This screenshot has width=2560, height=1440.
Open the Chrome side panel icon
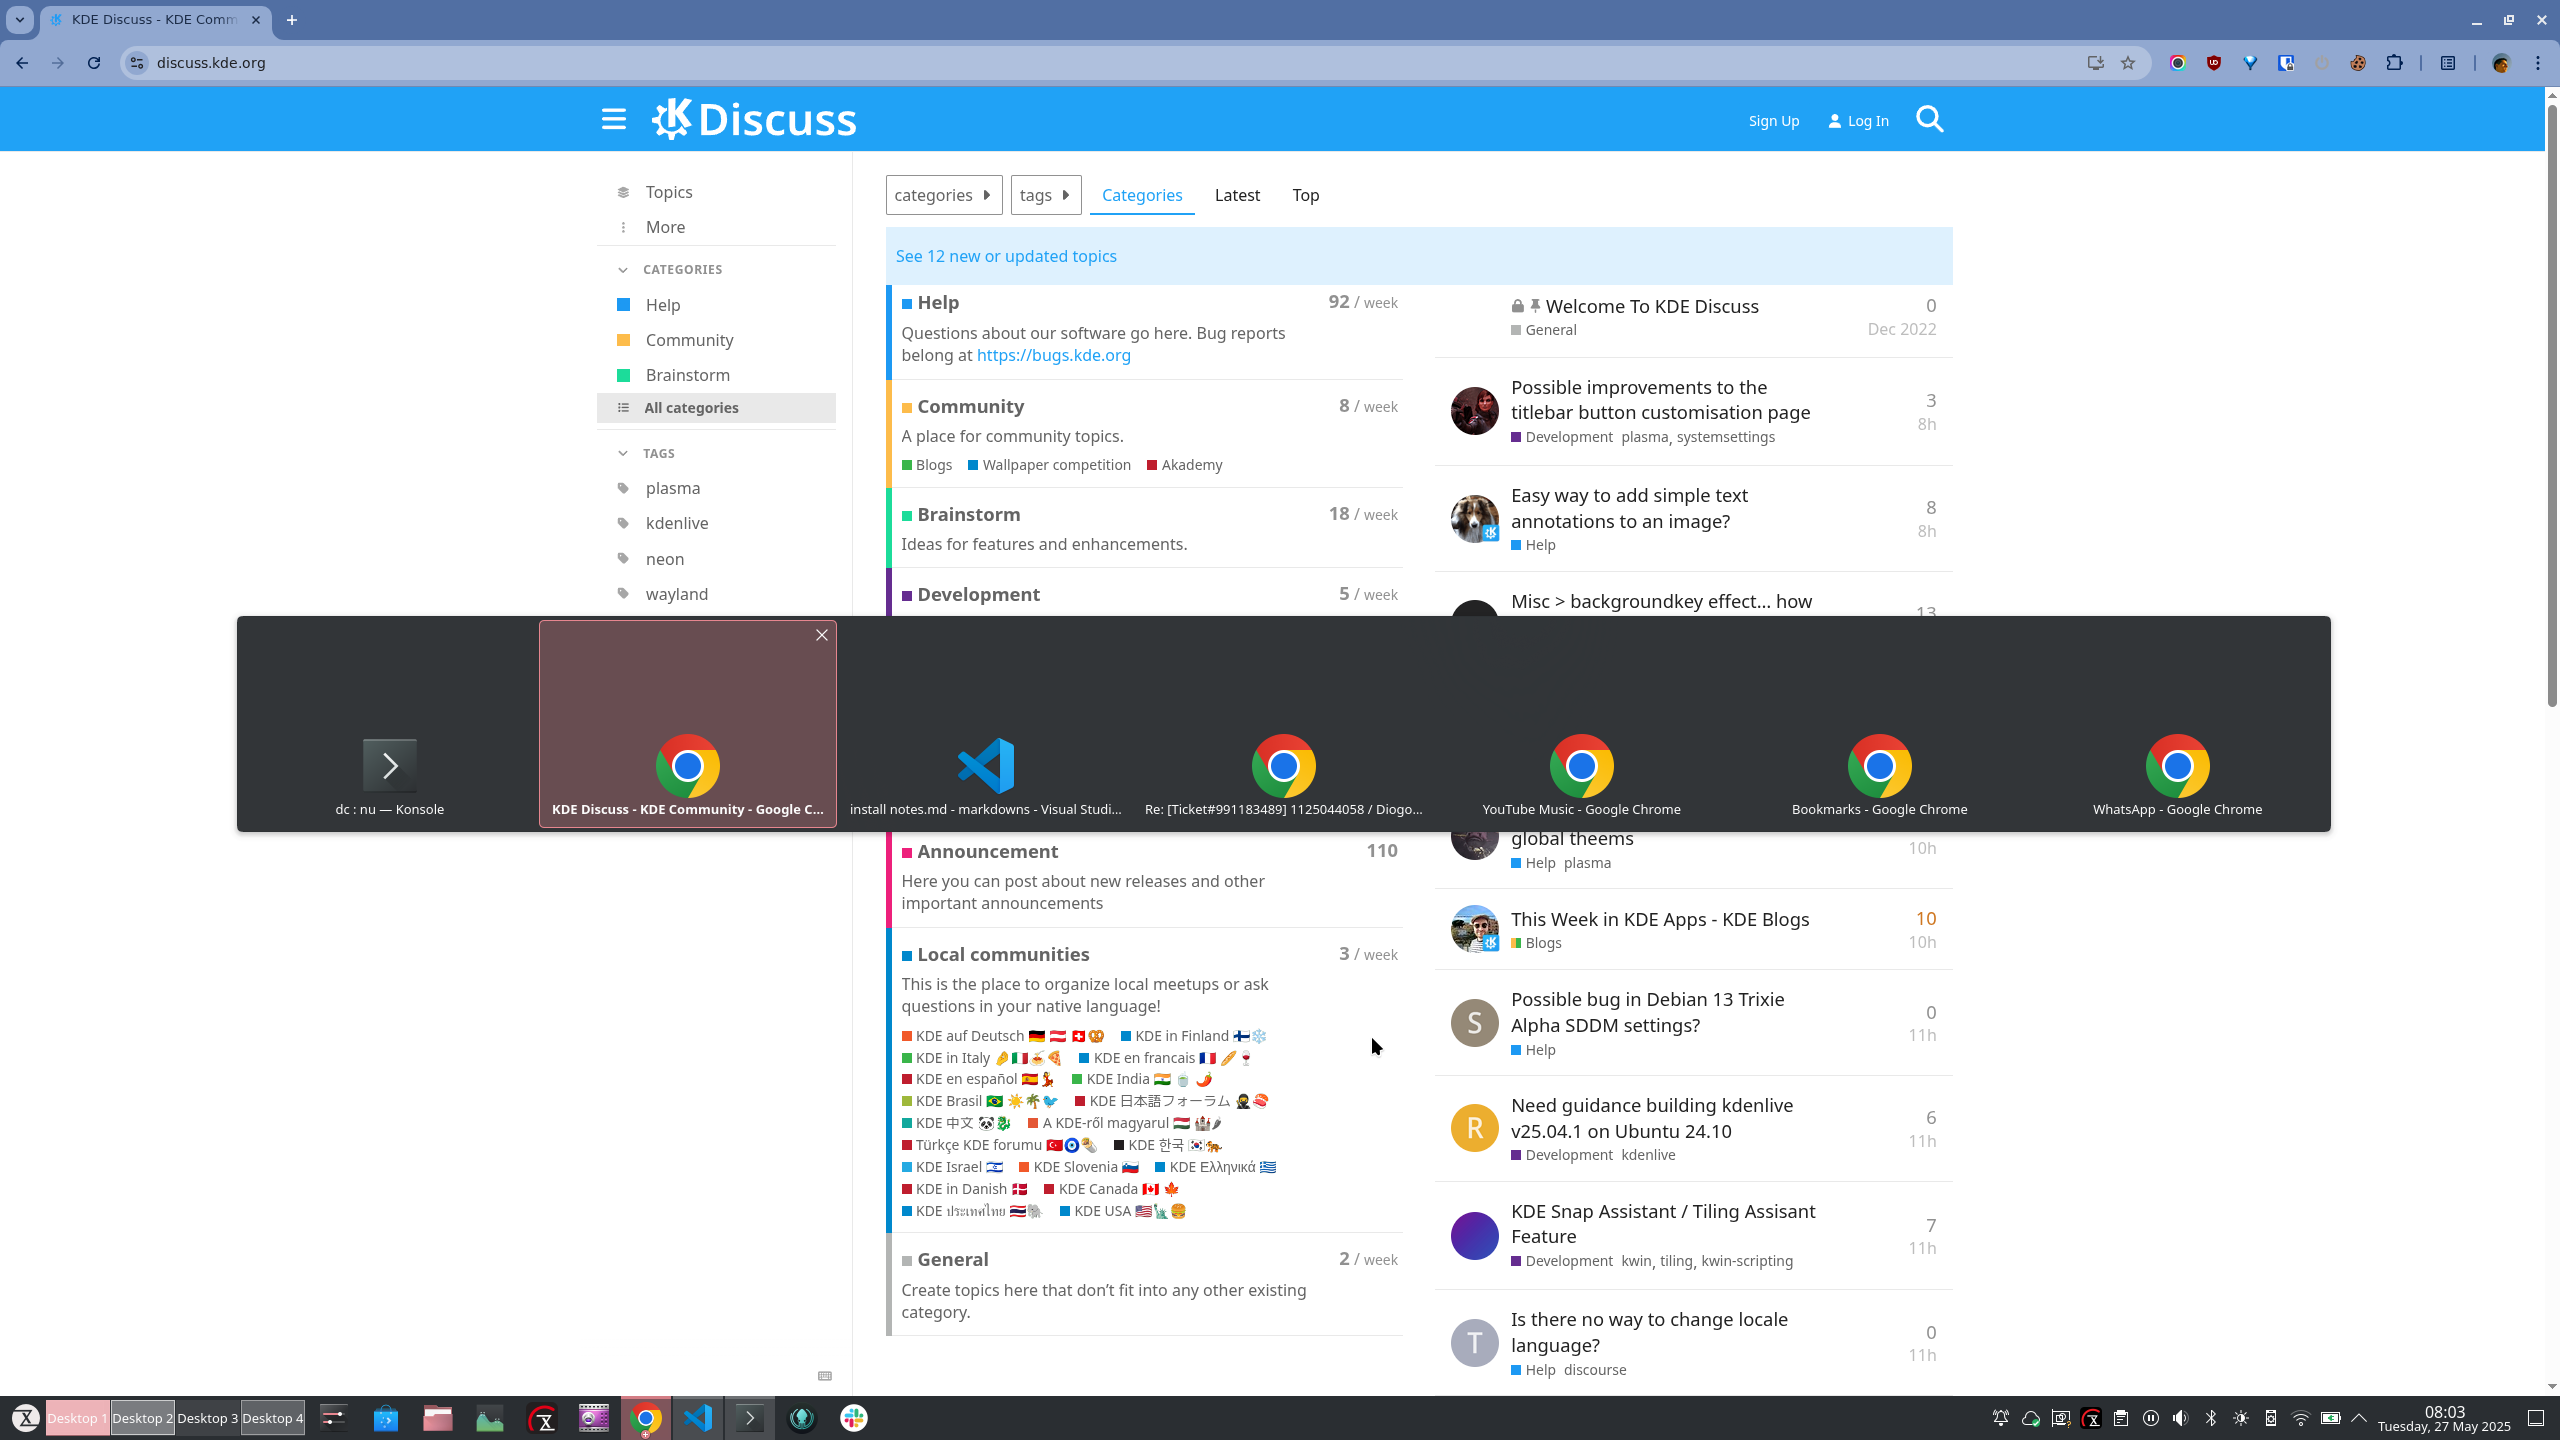(2448, 63)
